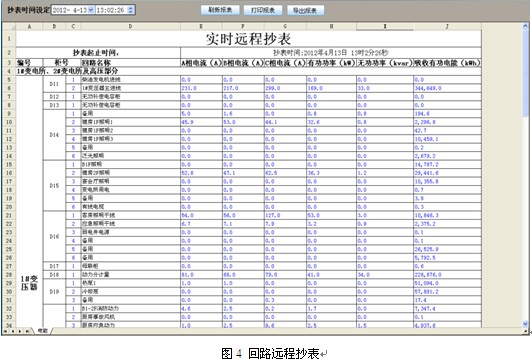
Task: Select row 10 header
Action: [9, 122]
